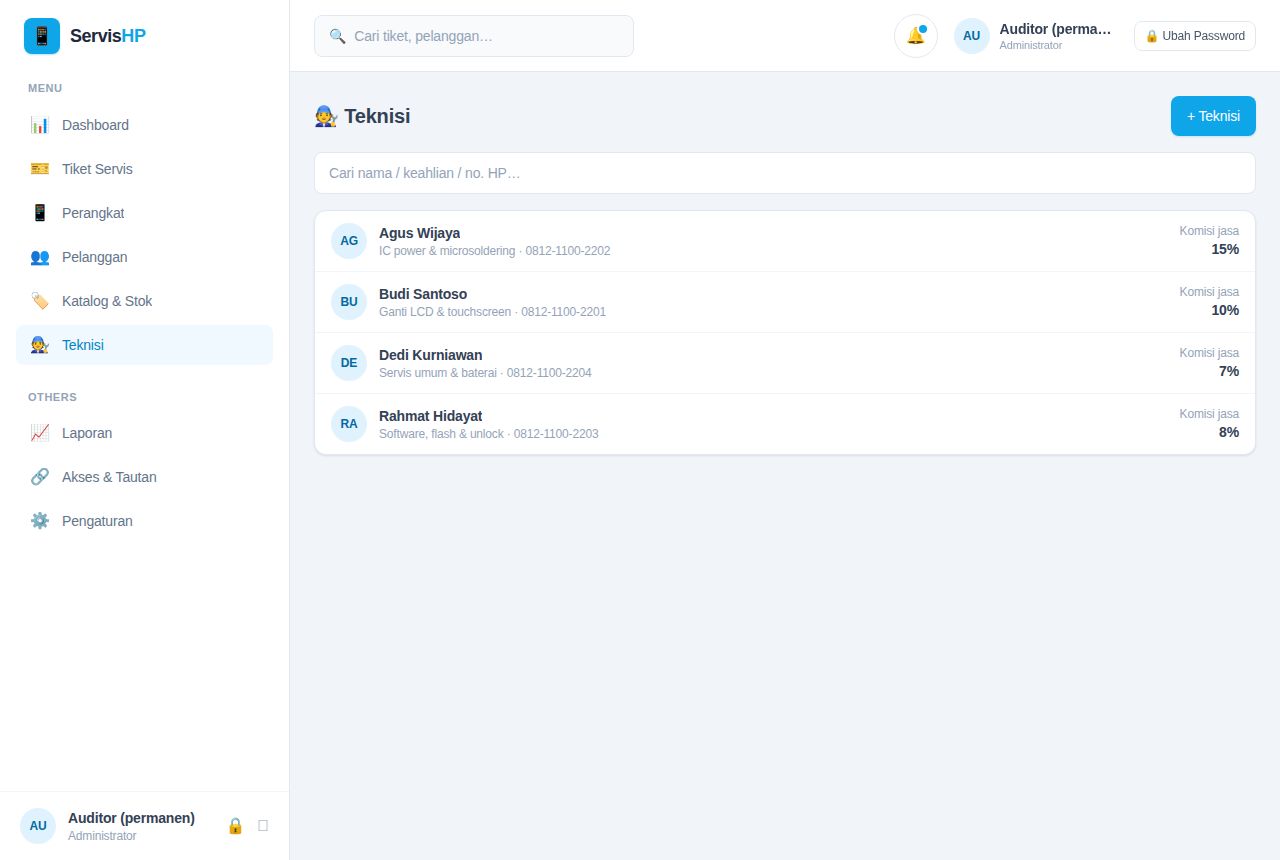This screenshot has height=860, width=1280.
Task: Open the Dashboard menu item
Action: pos(144,125)
